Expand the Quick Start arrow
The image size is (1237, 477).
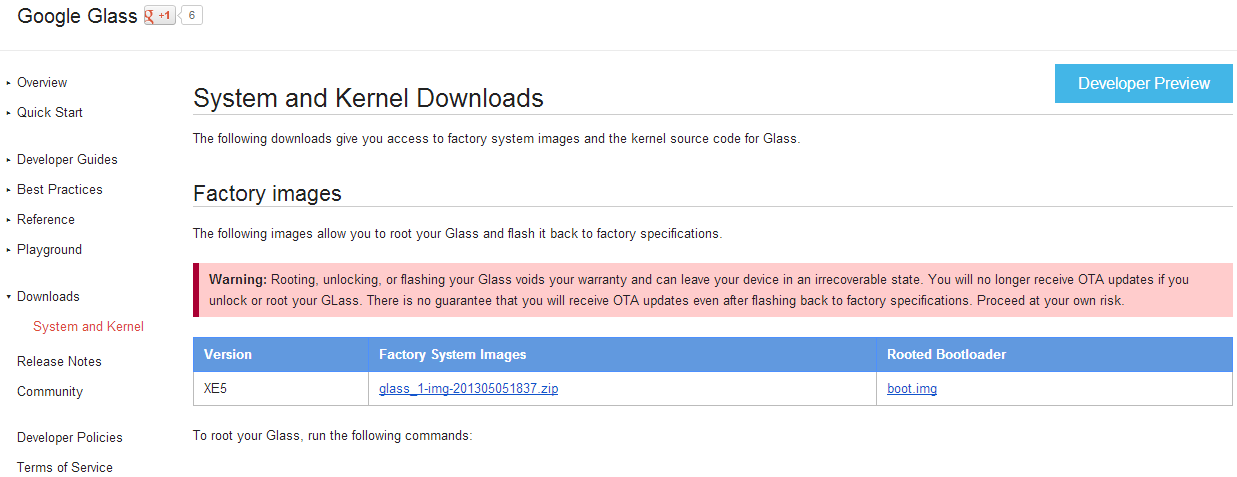point(8,113)
